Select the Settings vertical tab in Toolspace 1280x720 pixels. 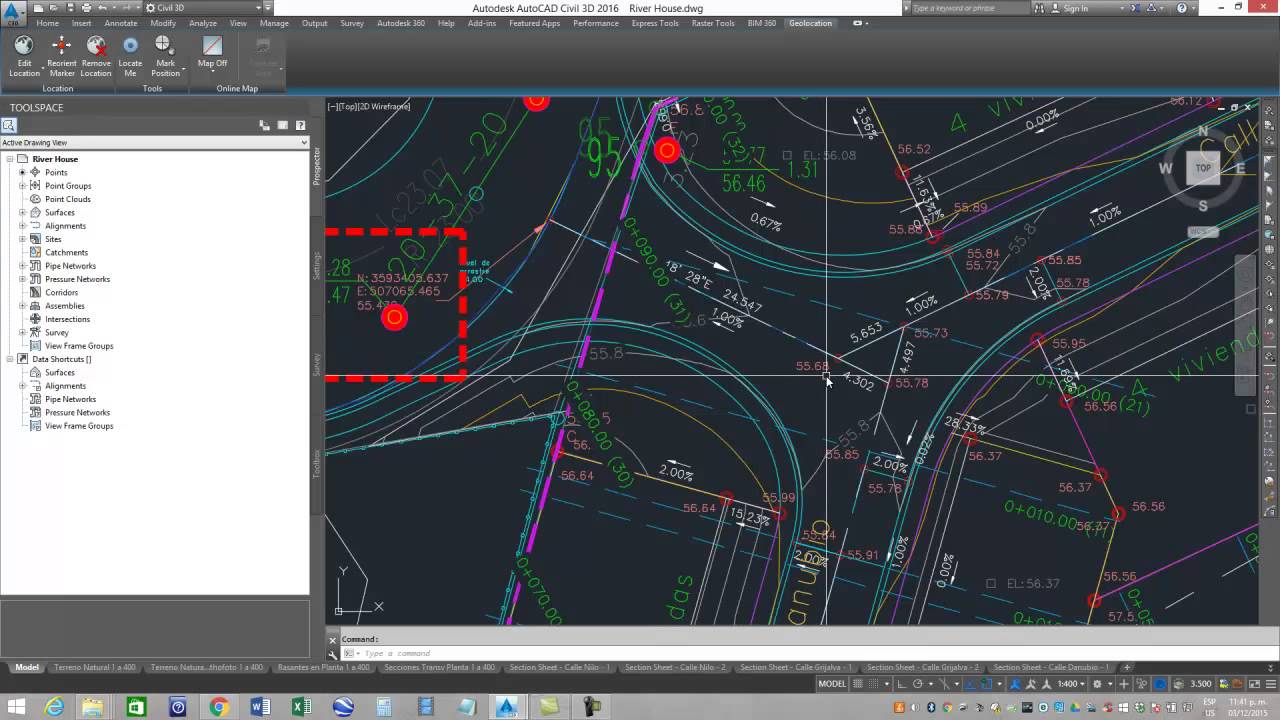point(317,267)
